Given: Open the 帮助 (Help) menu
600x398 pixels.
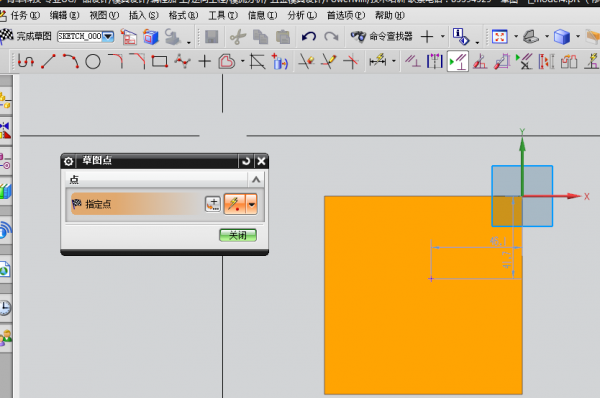Looking at the screenshot, I should tap(390, 15).
